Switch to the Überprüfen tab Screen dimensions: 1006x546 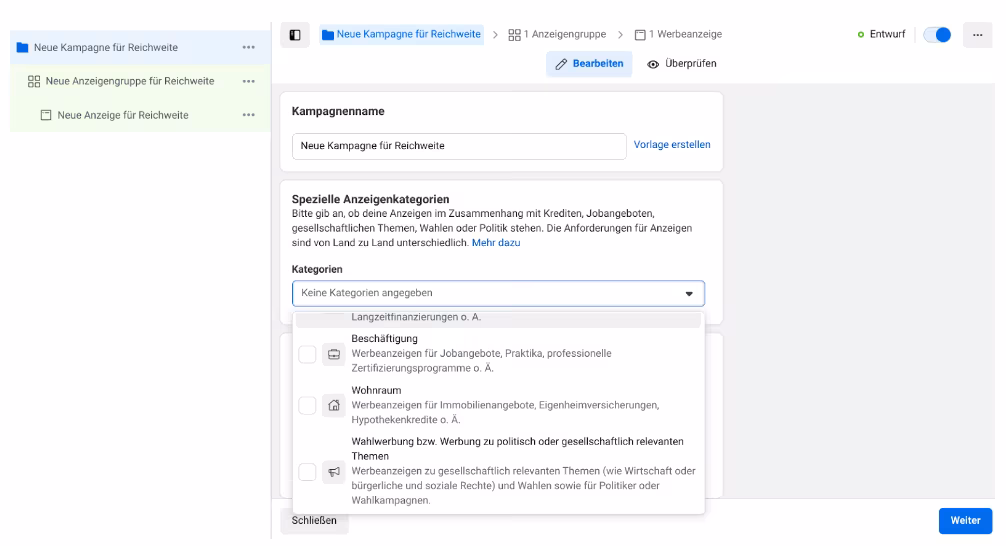[x=682, y=64]
